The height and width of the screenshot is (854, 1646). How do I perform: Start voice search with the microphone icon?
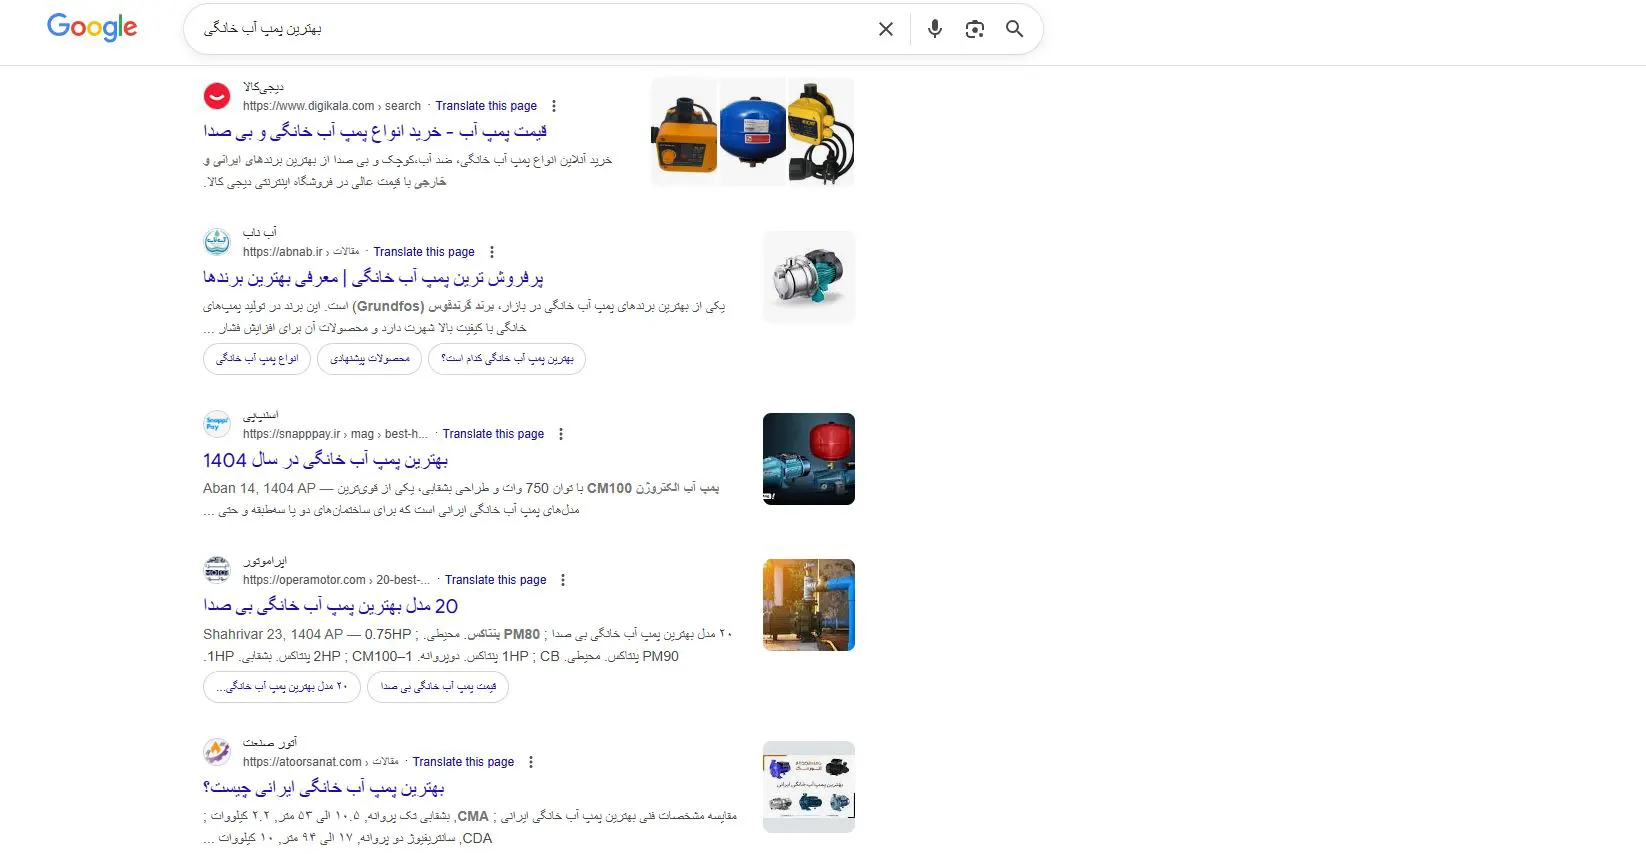[x=934, y=29]
